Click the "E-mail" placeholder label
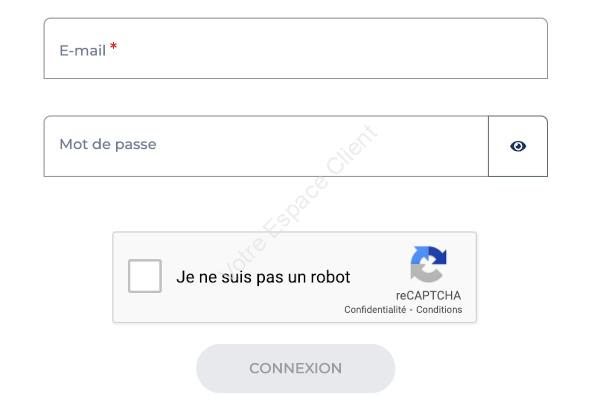Image resolution: width=600 pixels, height=412 pixels. coord(83,50)
